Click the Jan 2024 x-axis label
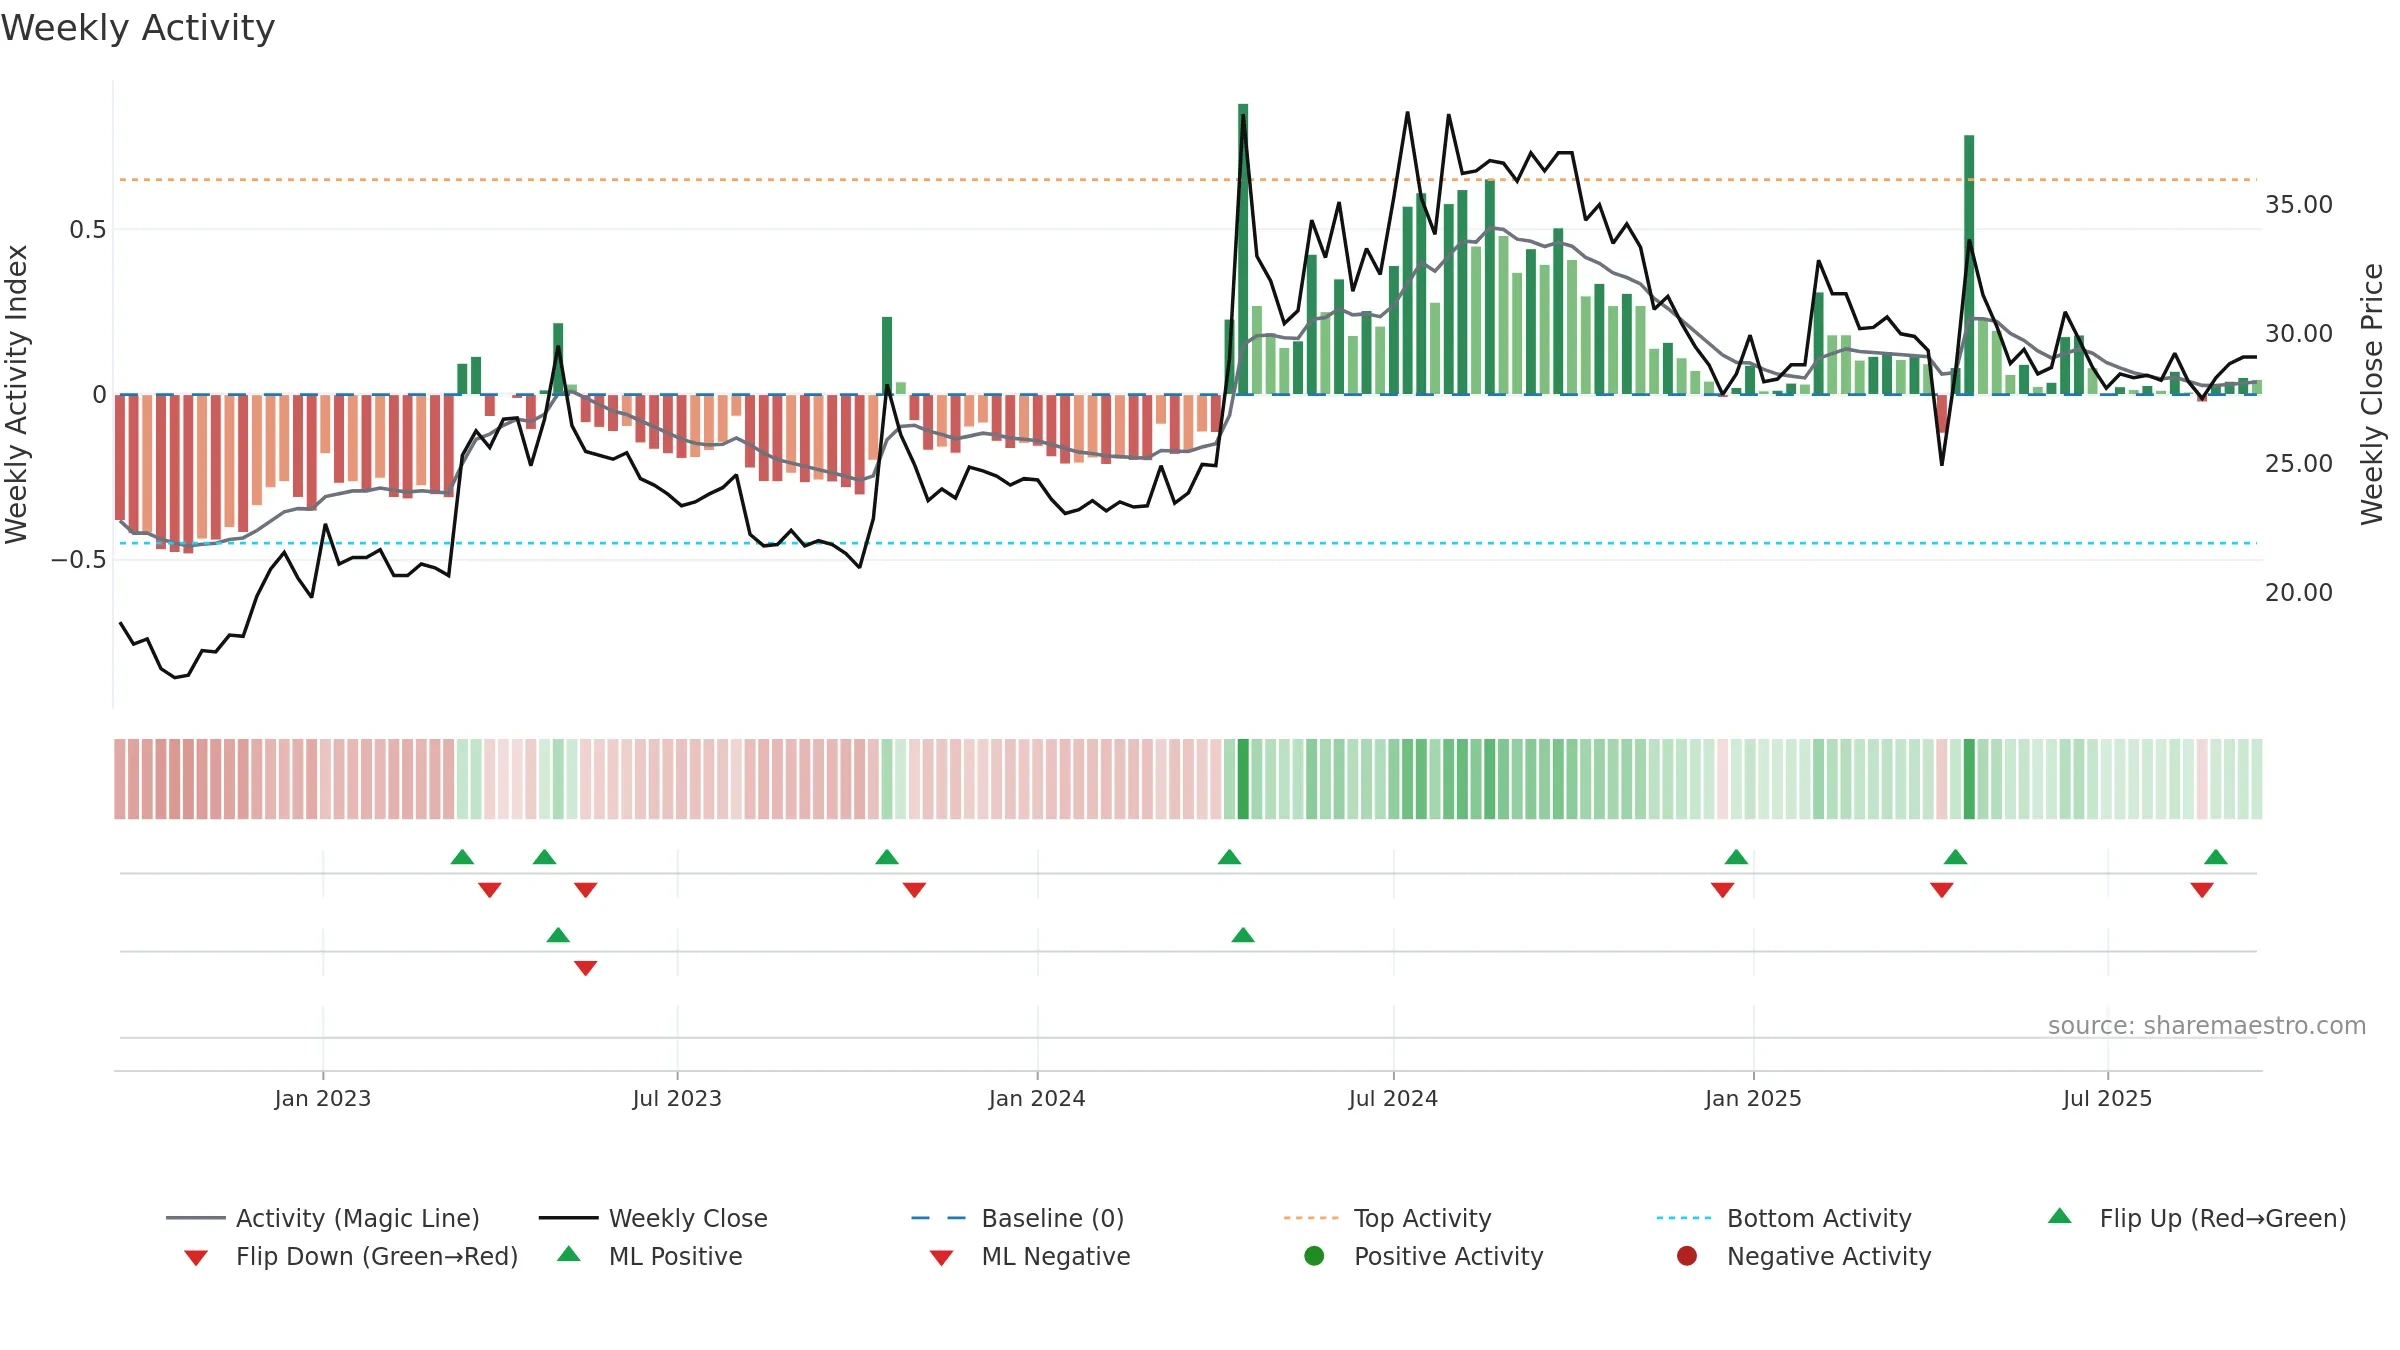The height and width of the screenshot is (1350, 2400). tap(1037, 1099)
